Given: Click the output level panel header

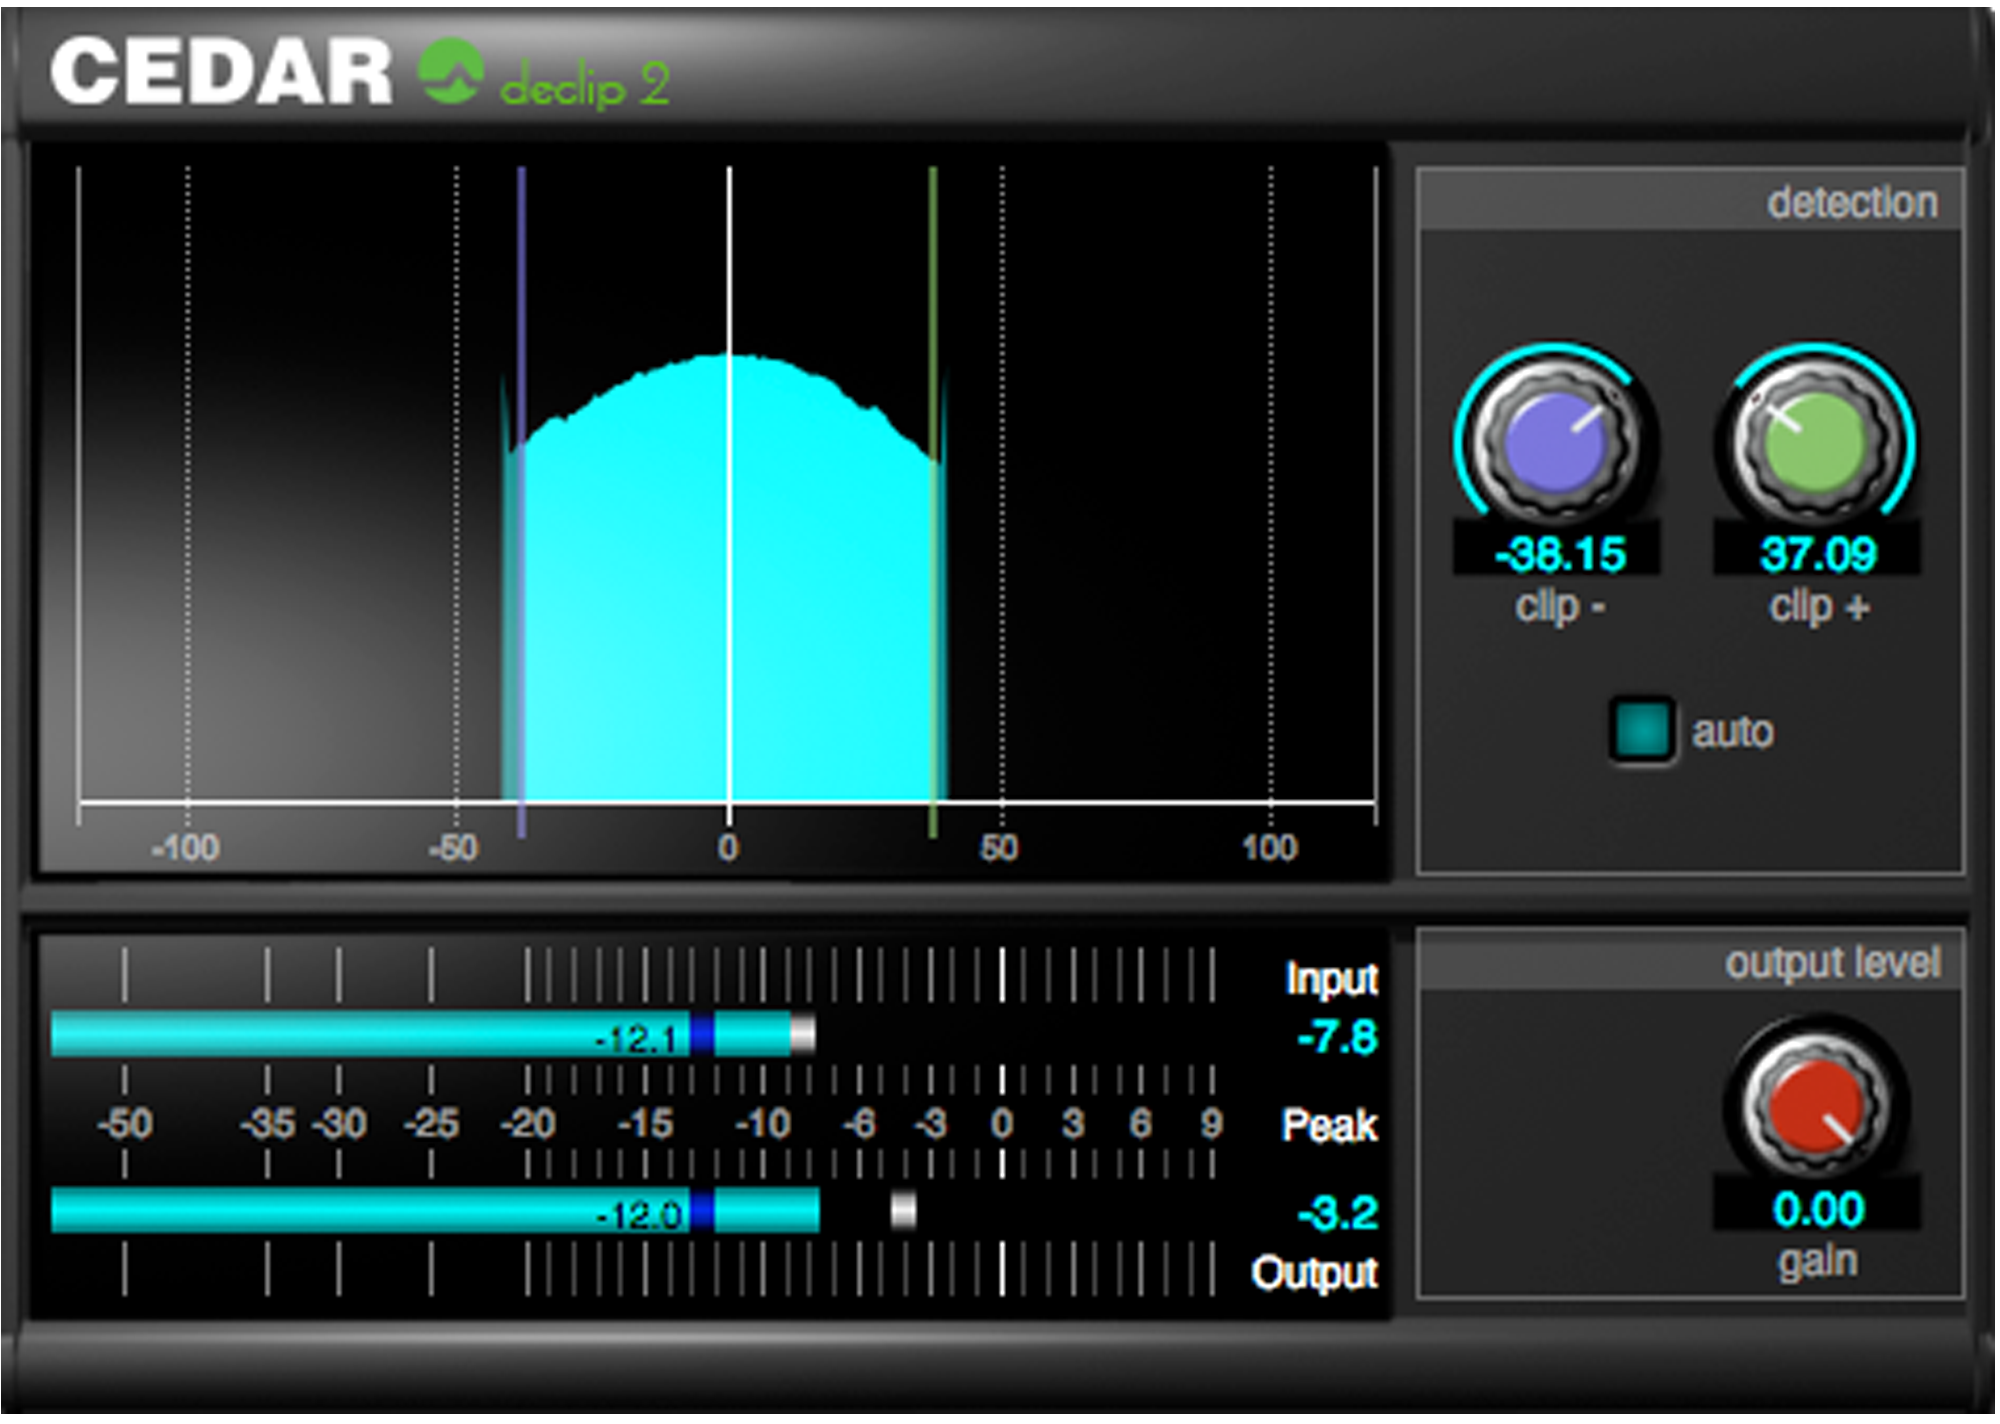Looking at the screenshot, I should (x=1690, y=962).
